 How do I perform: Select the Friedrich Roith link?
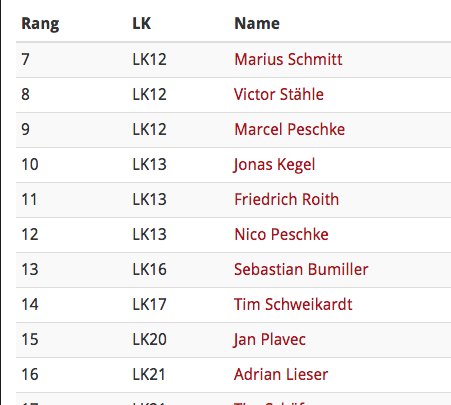point(286,200)
